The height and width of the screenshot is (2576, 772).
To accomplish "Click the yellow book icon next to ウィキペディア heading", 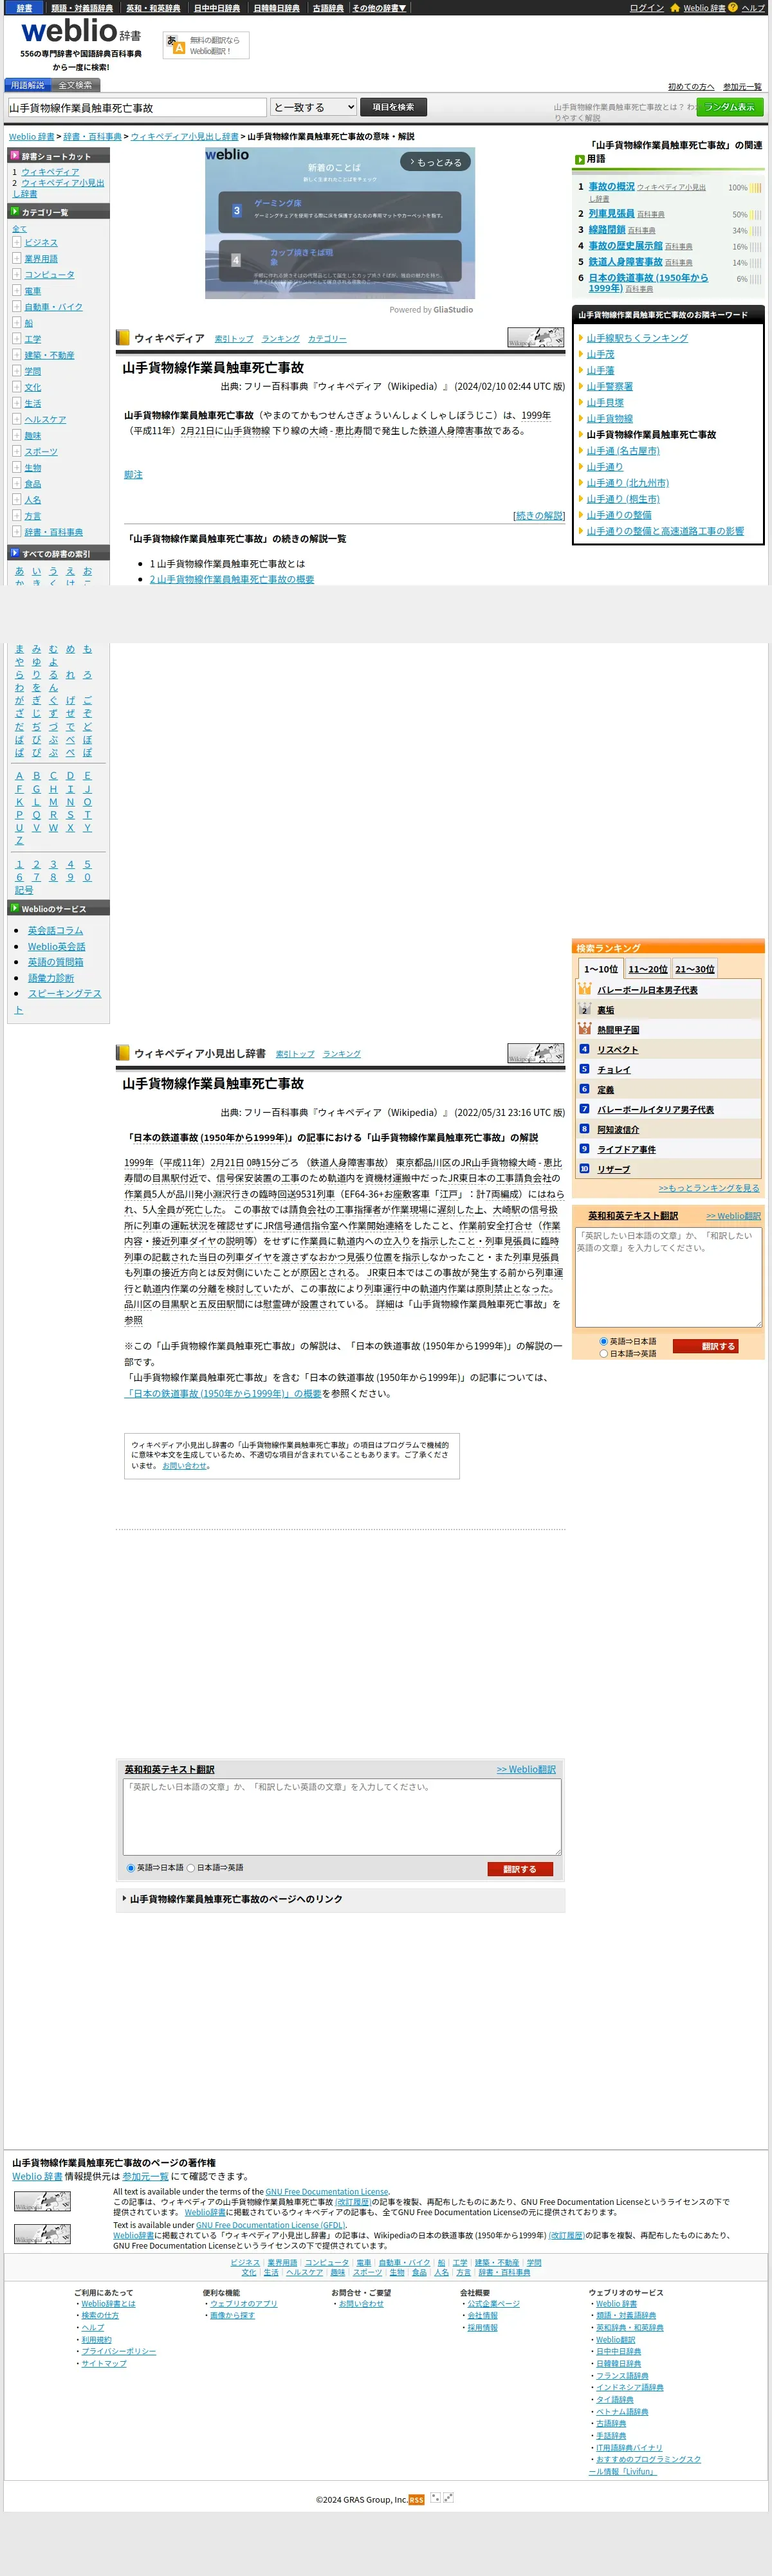I will (x=123, y=338).
